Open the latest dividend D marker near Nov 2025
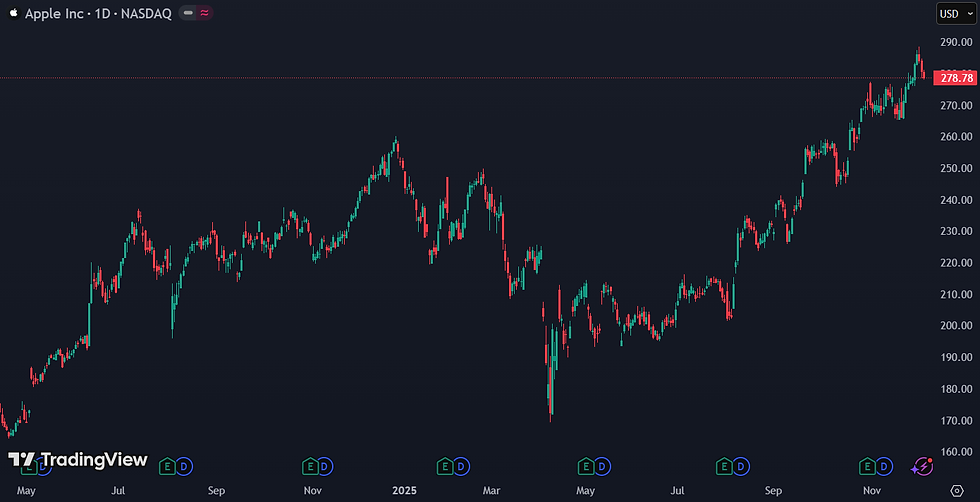Viewport: 980px width, 502px height. (x=884, y=466)
